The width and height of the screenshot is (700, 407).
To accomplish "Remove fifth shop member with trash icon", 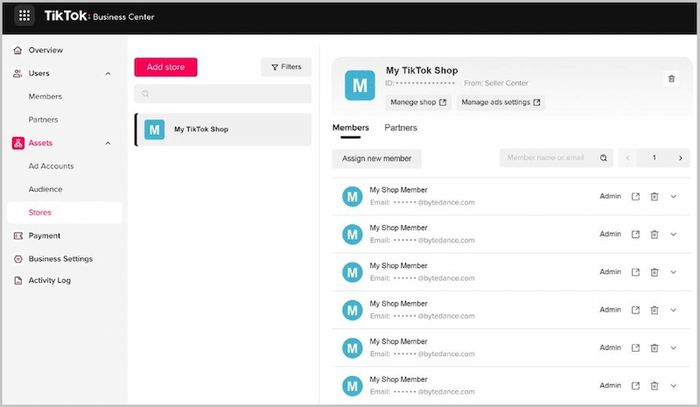I will [x=654, y=348].
